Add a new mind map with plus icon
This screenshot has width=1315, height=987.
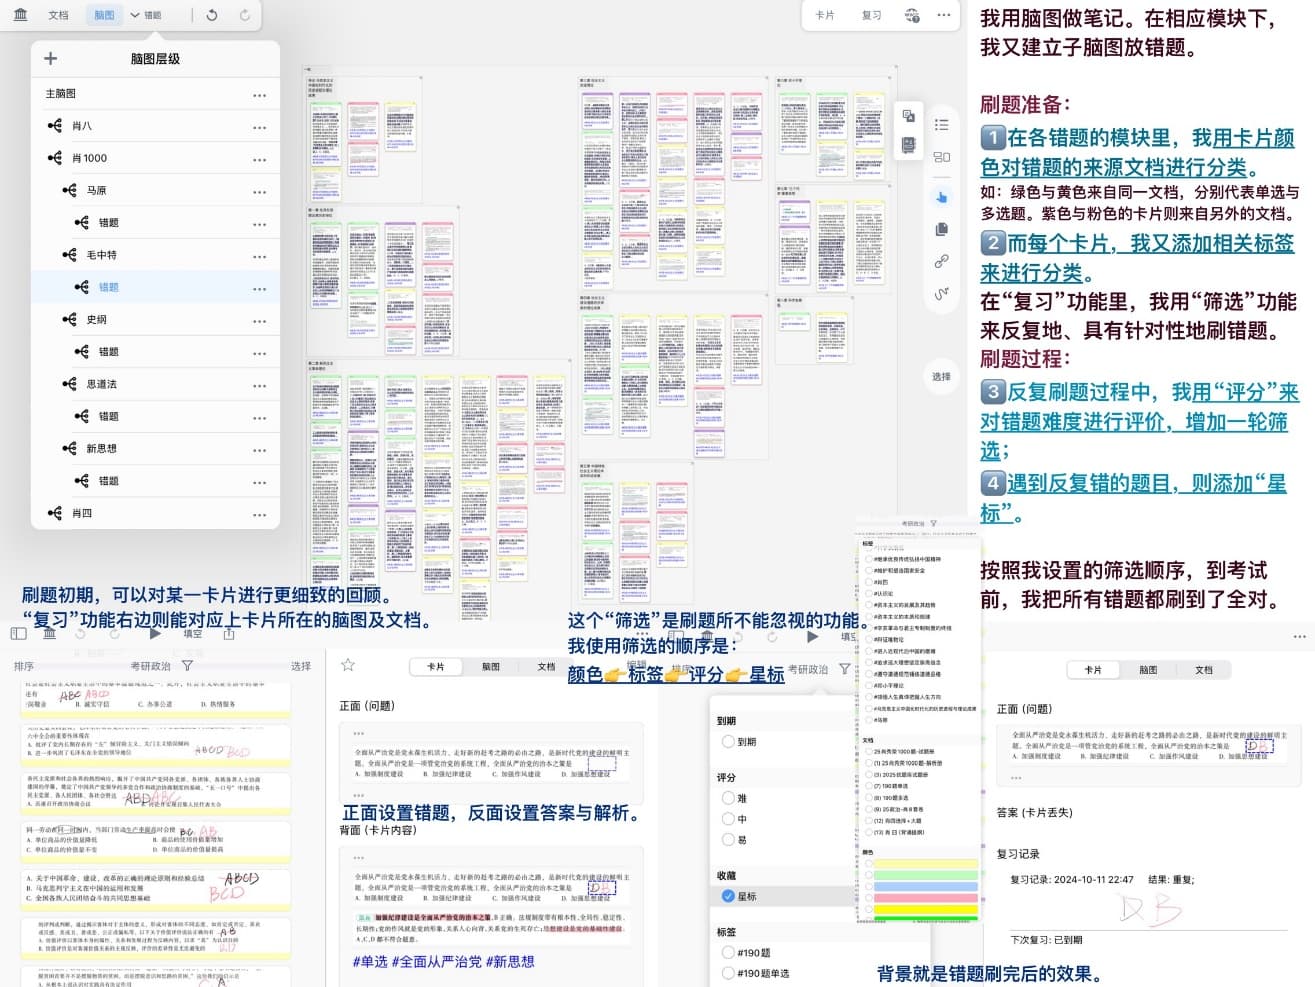[x=51, y=59]
